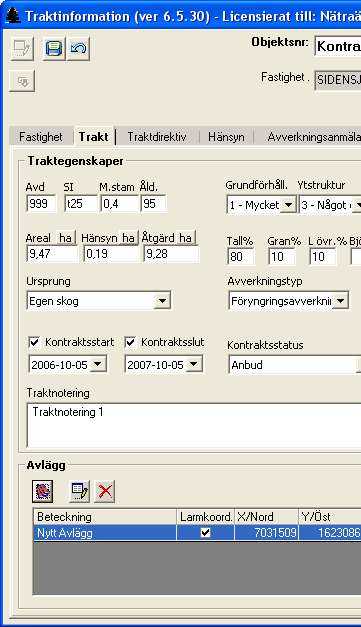Click the Tall% field

[x=241, y=256]
